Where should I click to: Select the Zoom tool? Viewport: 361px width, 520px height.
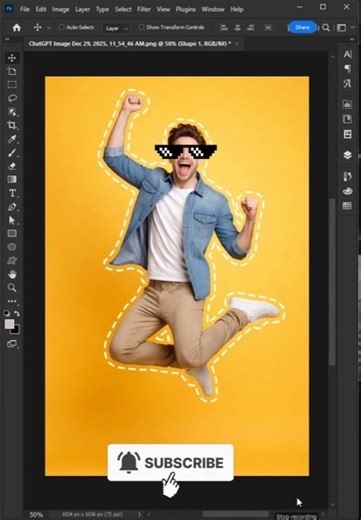(x=12, y=287)
